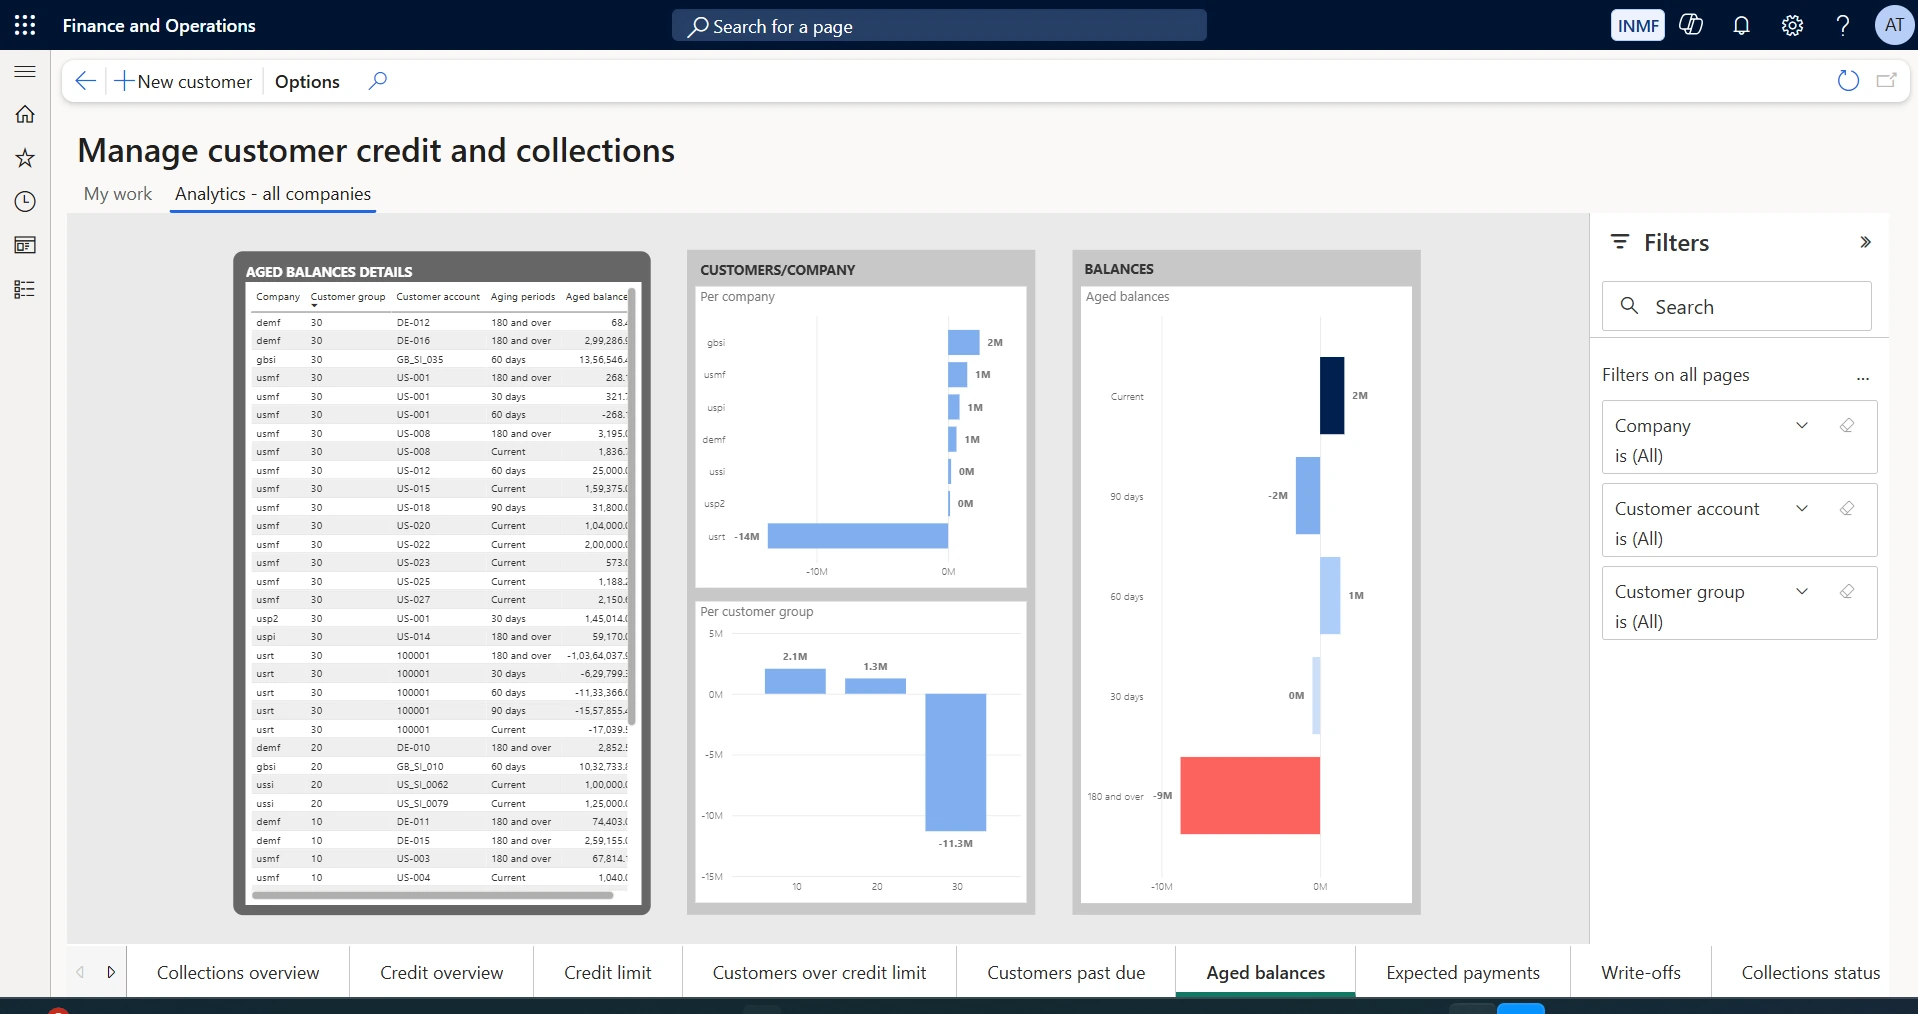Open the Customers past due report tab
1918x1014 pixels.
coord(1066,973)
